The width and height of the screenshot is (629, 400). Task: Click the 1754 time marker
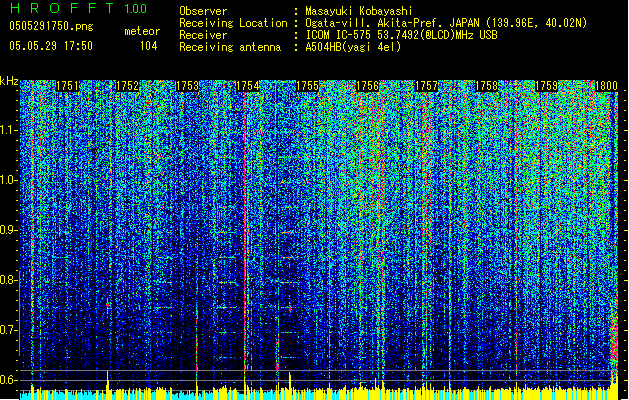(248, 86)
